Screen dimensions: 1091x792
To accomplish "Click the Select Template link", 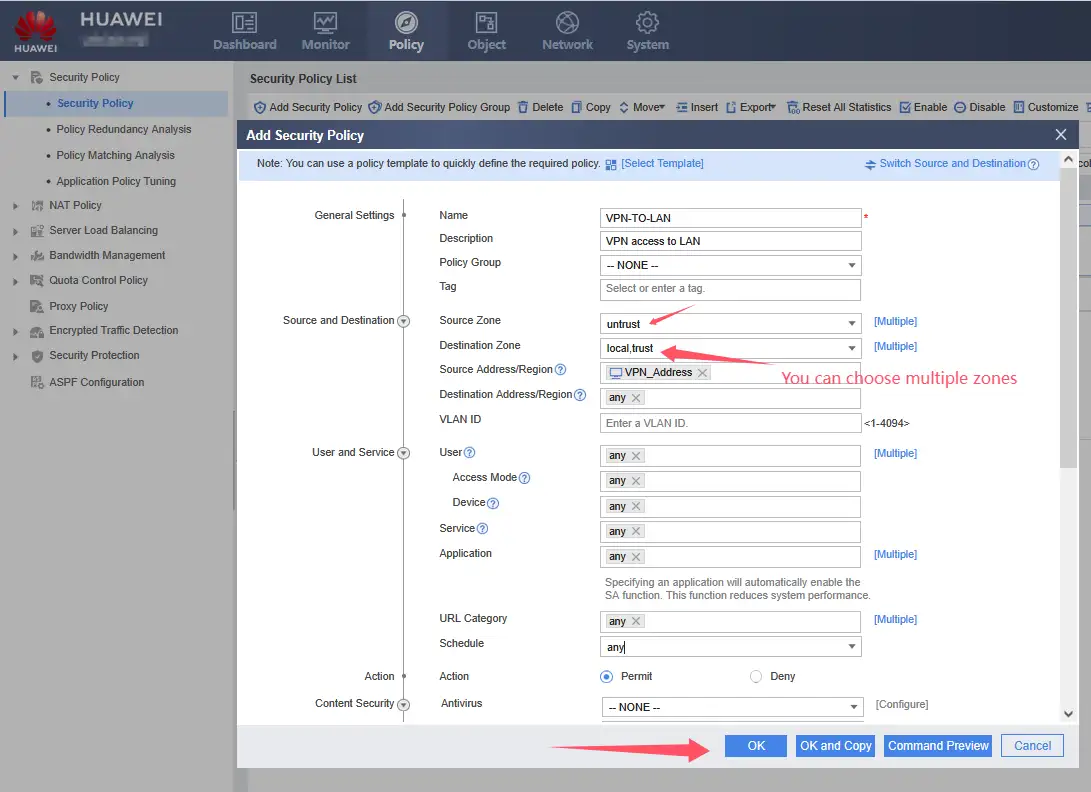I will click(x=662, y=163).
